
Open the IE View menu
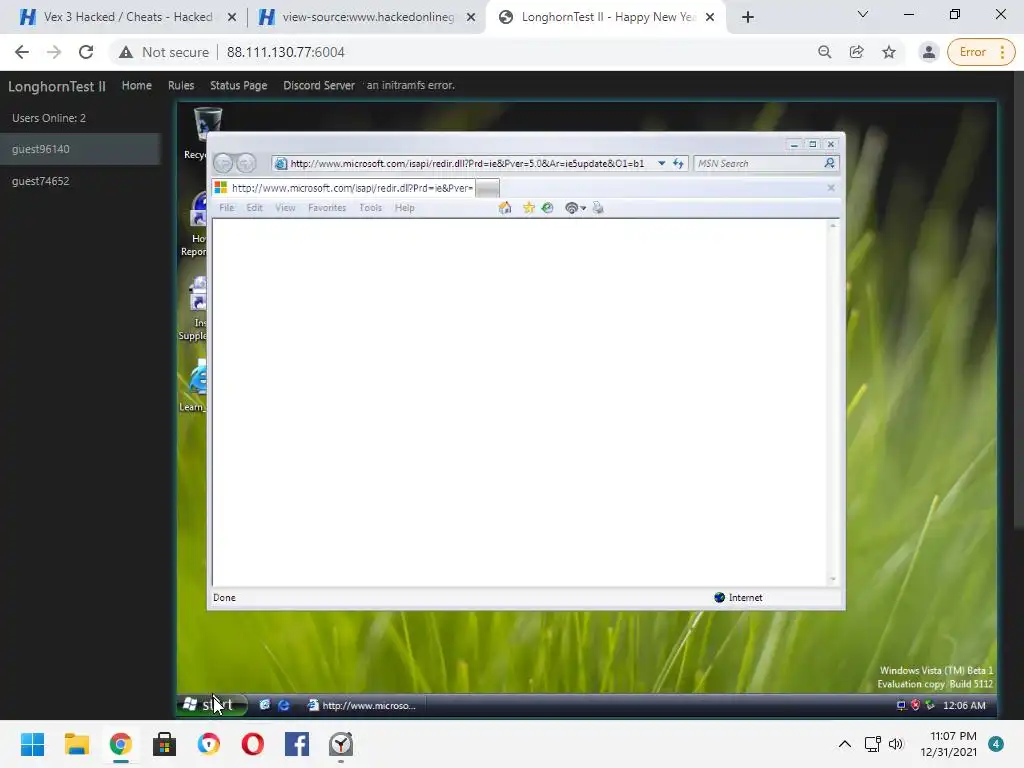click(x=285, y=208)
